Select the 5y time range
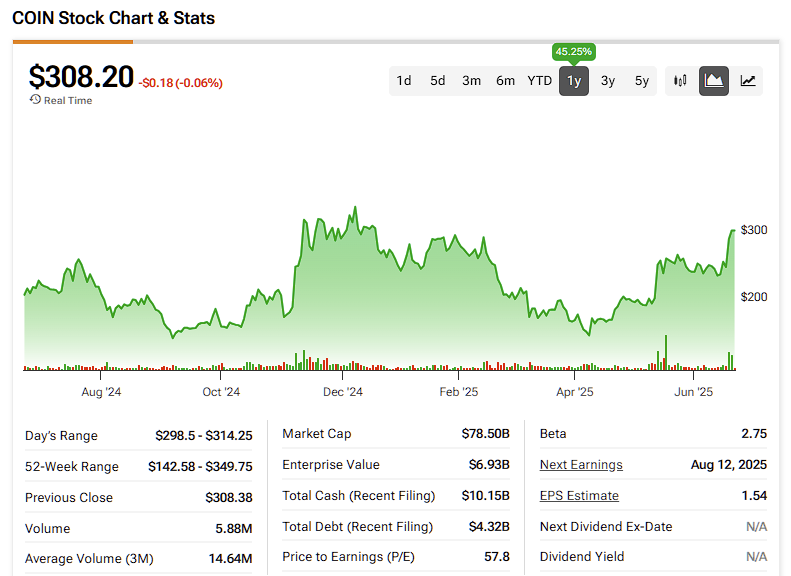791x576 pixels. point(642,81)
